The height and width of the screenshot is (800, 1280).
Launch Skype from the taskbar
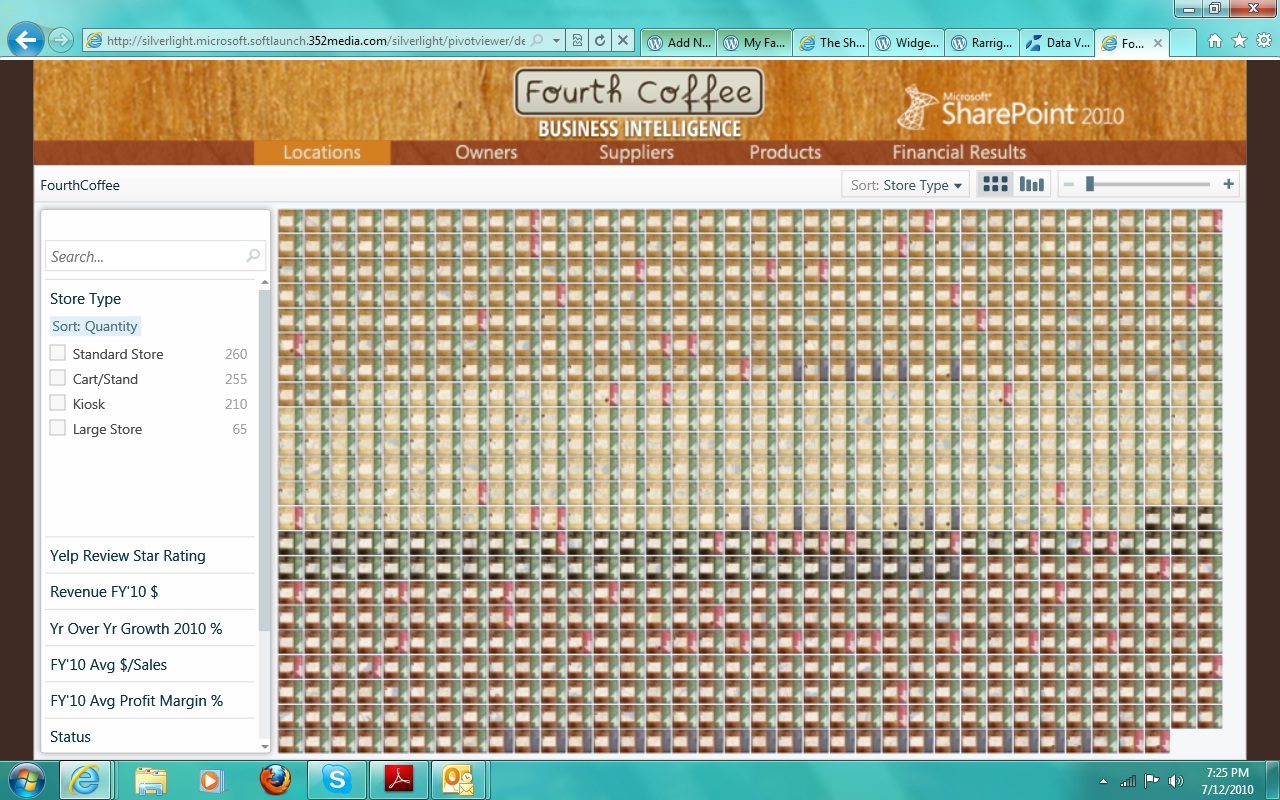pyautogui.click(x=336, y=779)
